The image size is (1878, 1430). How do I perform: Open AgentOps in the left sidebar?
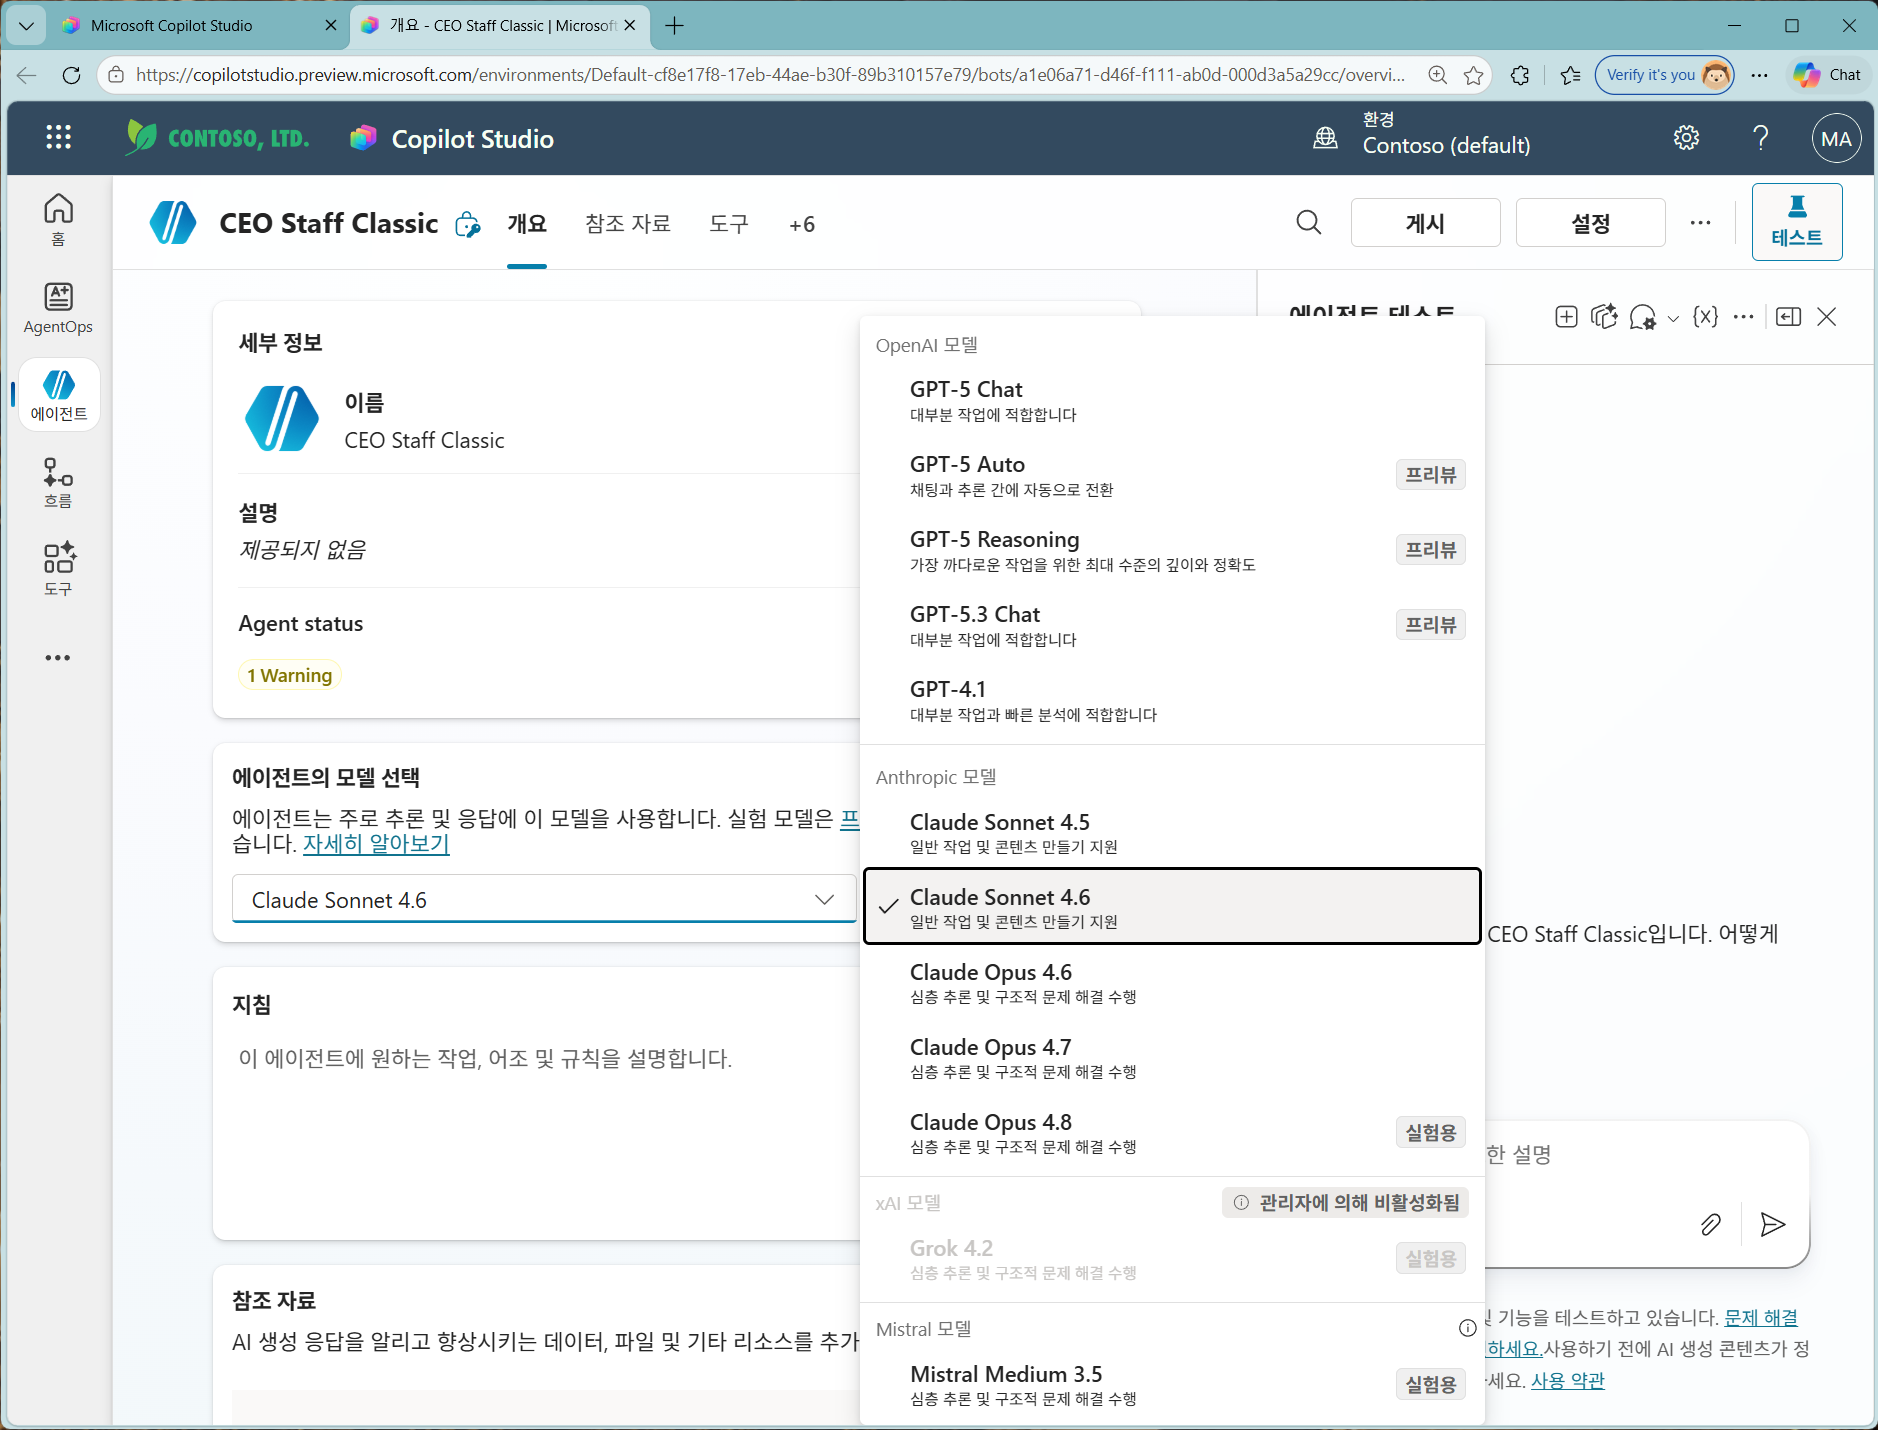click(x=58, y=308)
